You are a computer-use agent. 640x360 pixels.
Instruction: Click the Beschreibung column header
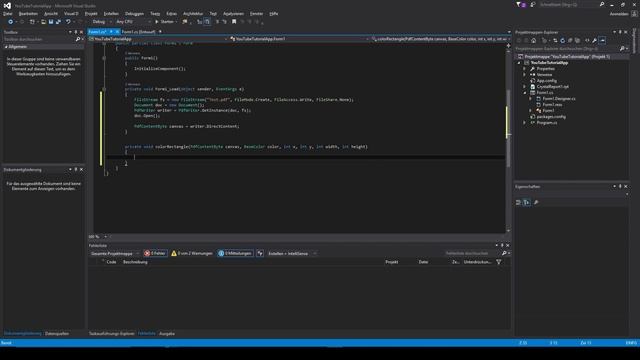coord(135,262)
